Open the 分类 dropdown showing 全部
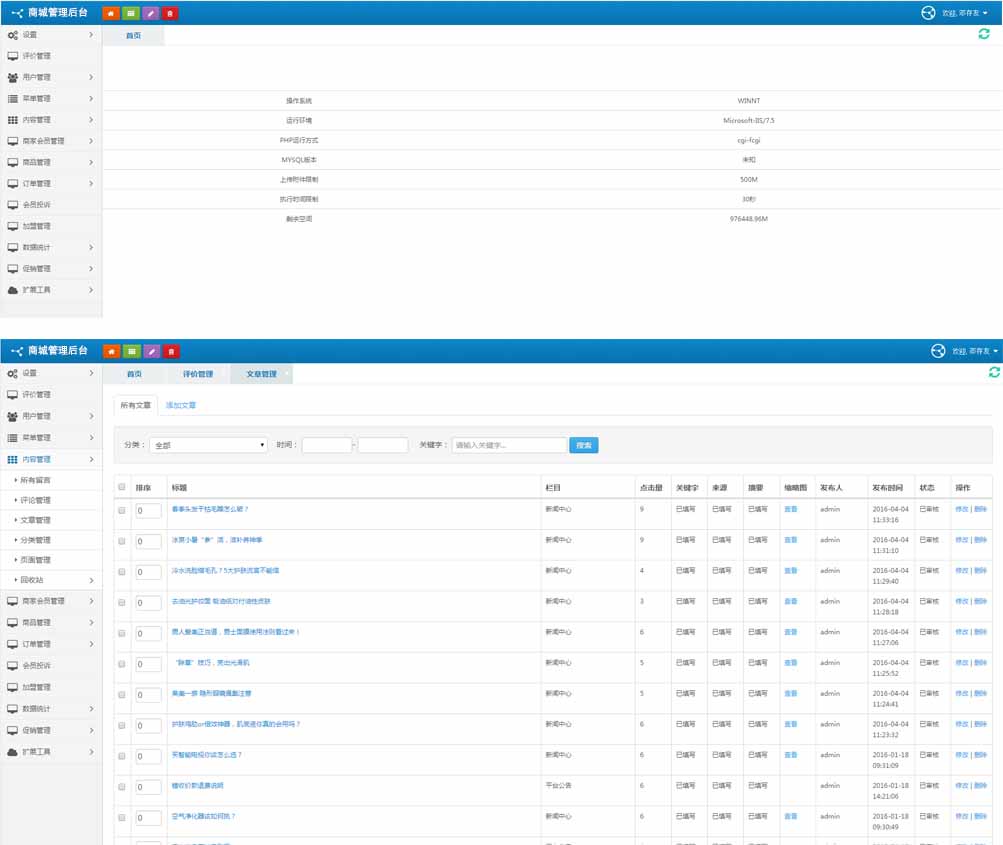This screenshot has width=1003, height=845. click(209, 445)
